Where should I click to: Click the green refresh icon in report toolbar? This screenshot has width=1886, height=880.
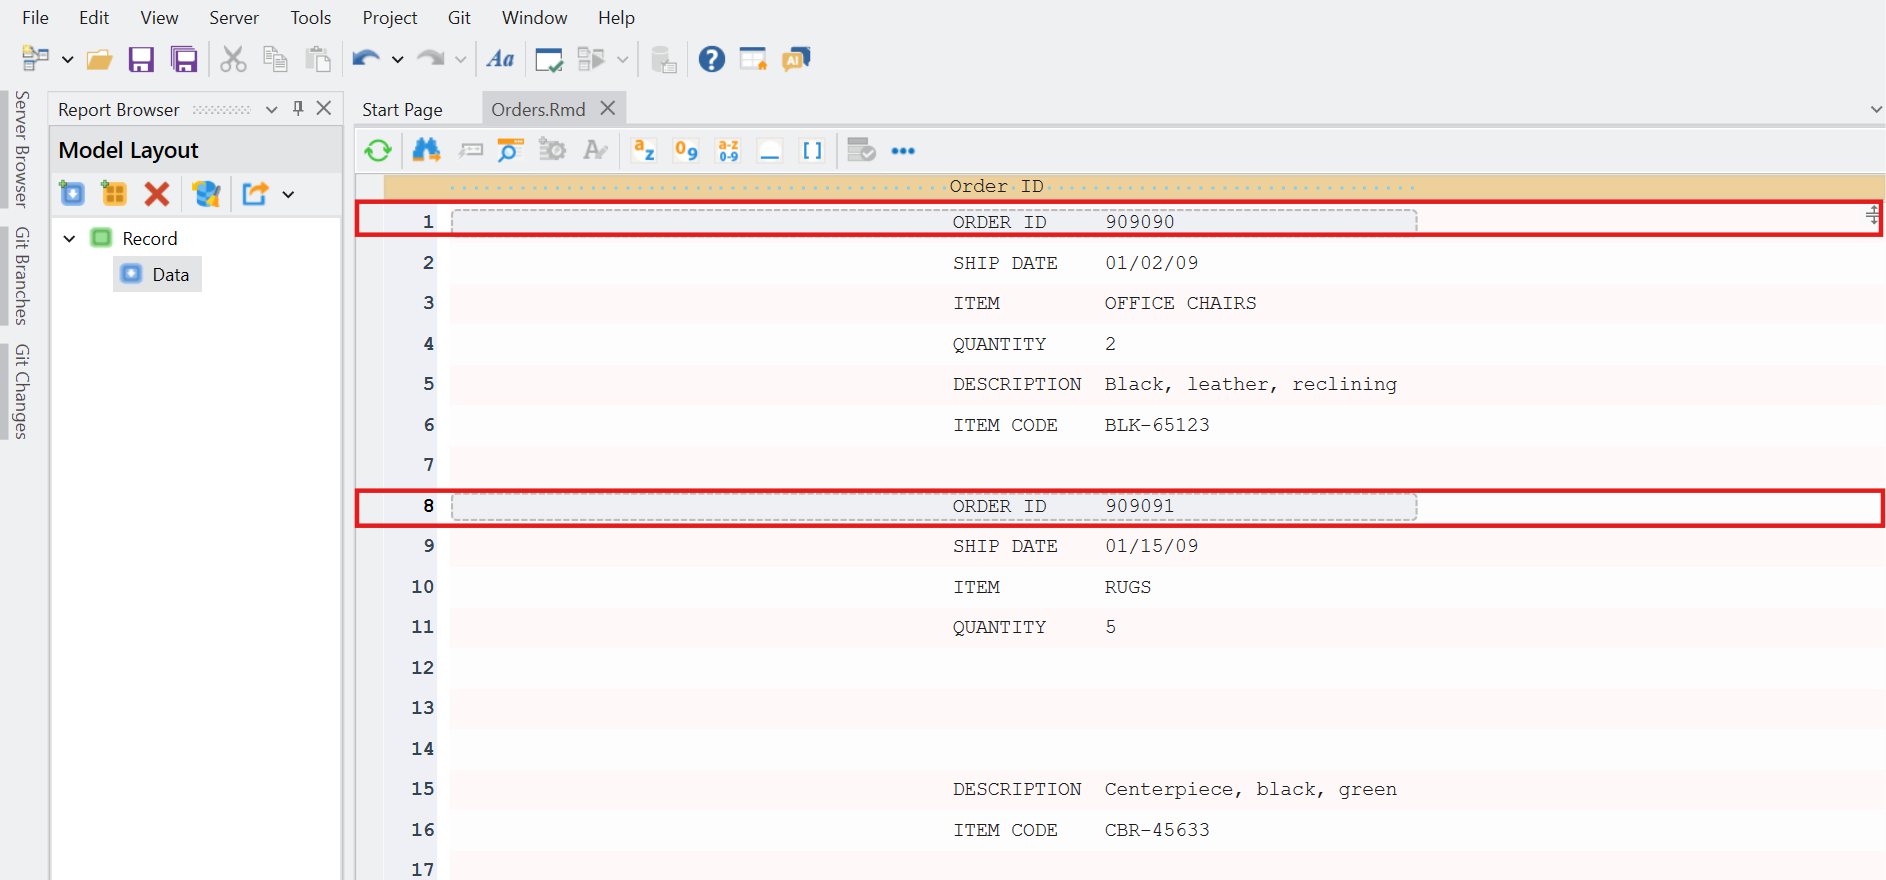coord(378,151)
